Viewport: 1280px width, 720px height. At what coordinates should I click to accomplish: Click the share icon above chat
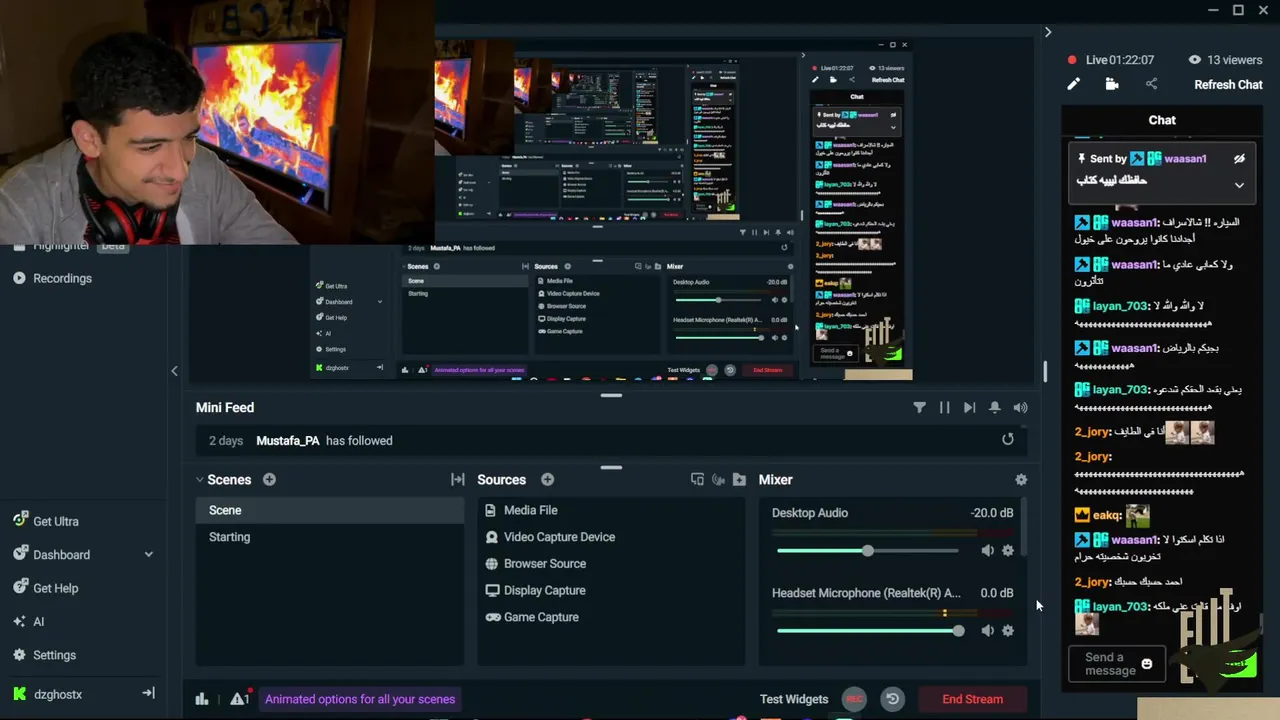[1151, 84]
